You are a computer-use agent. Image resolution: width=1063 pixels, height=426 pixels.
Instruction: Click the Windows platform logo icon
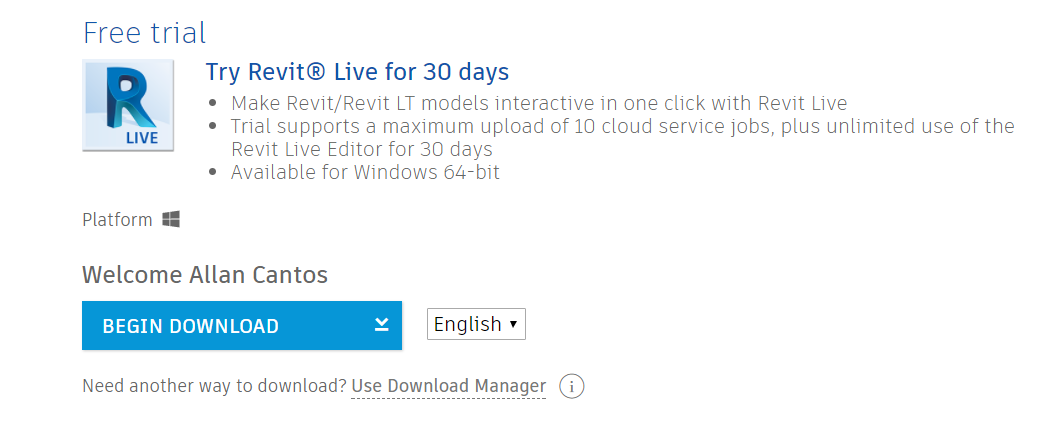171,219
